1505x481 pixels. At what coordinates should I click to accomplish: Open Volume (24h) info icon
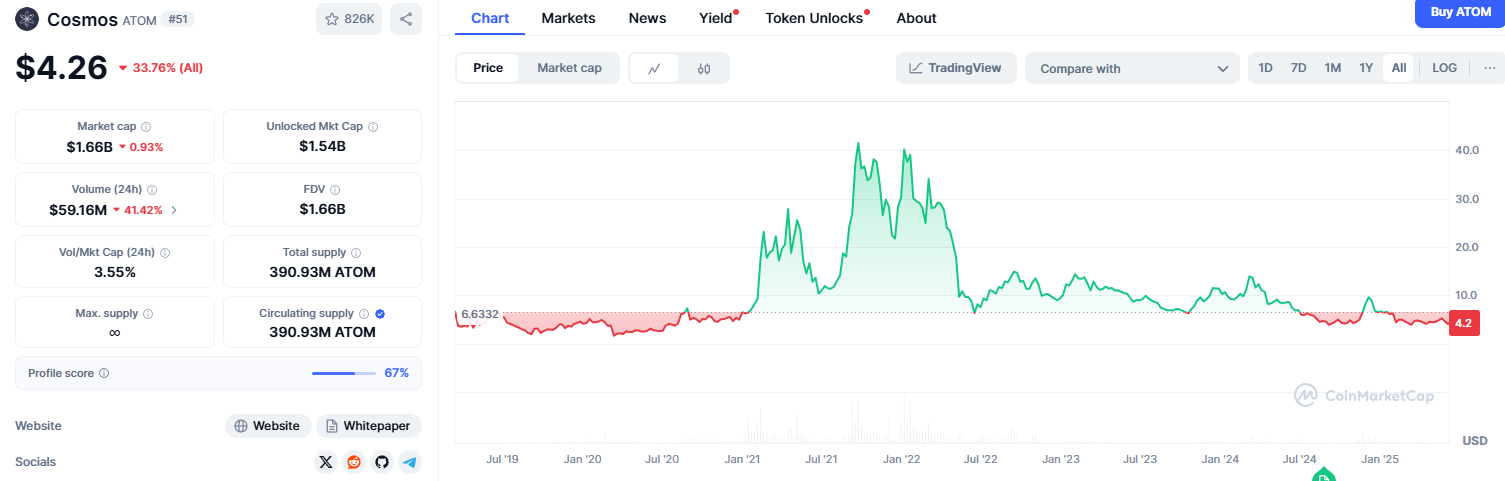tap(152, 190)
